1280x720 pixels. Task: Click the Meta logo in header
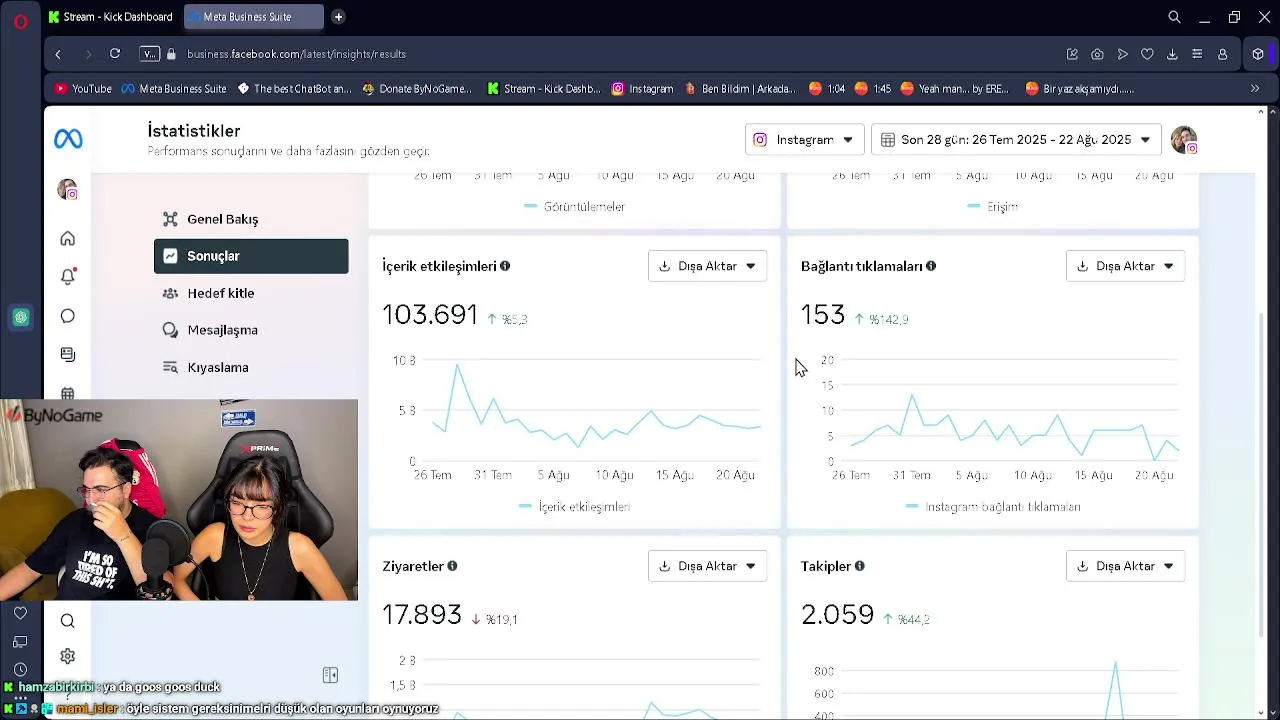tap(68, 139)
